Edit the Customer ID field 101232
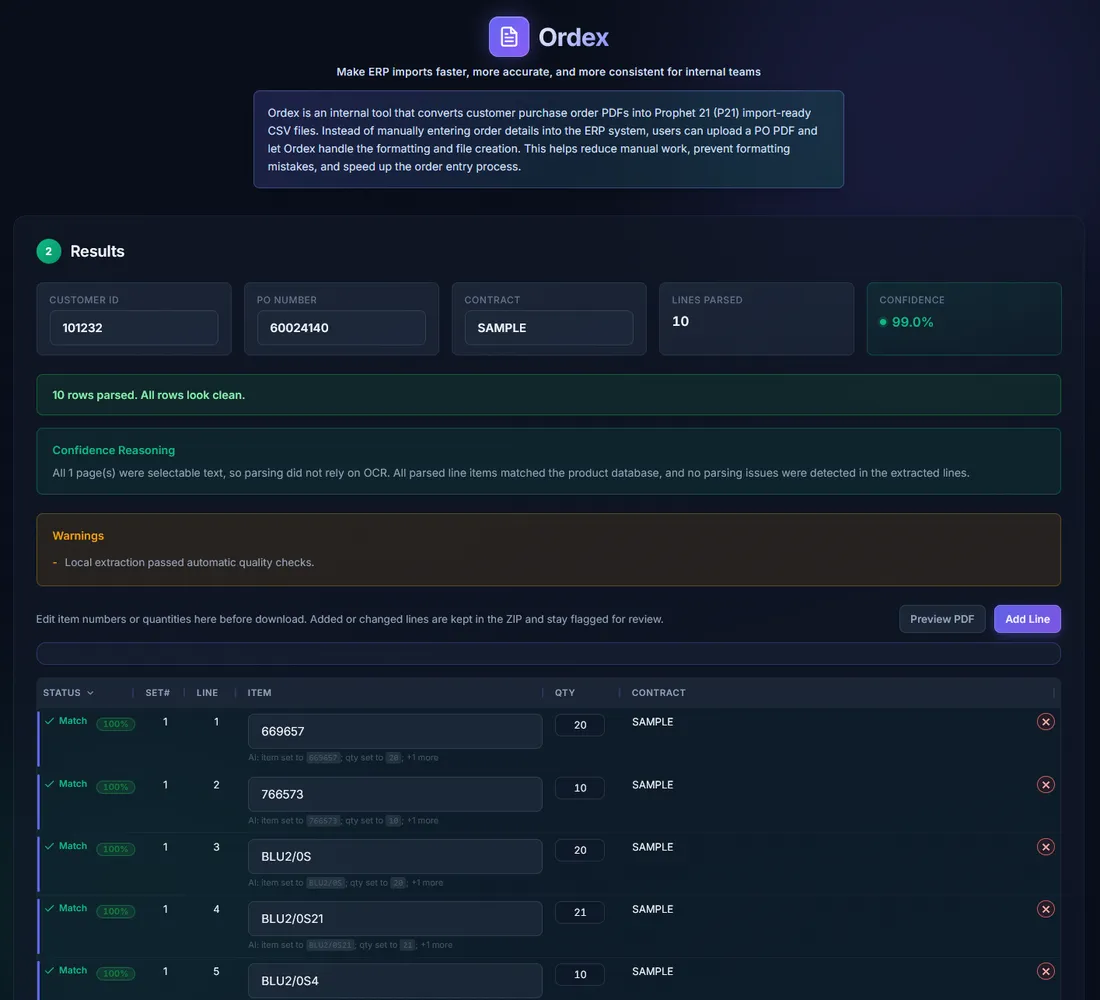This screenshot has width=1100, height=1000. click(134, 328)
